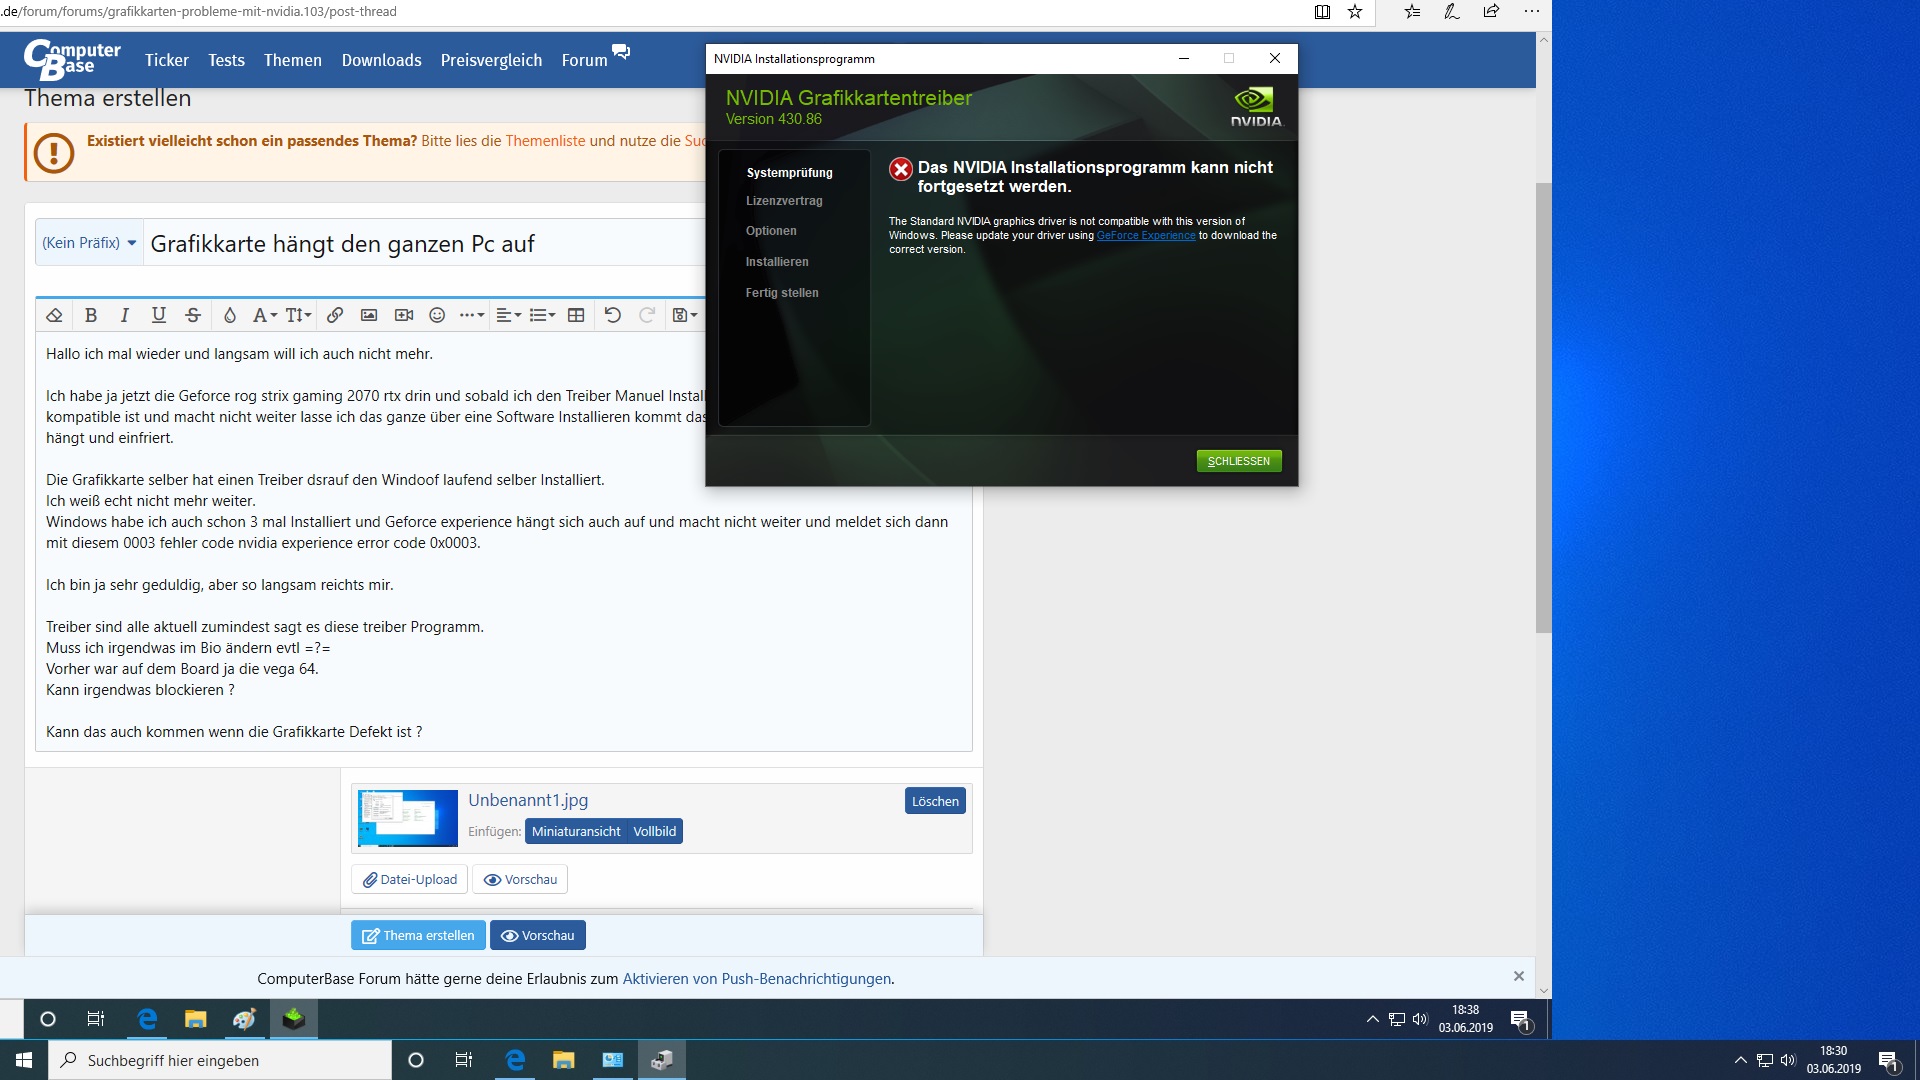The width and height of the screenshot is (1920, 1080).
Task: Open the text color droplet picker
Action: [x=229, y=315]
